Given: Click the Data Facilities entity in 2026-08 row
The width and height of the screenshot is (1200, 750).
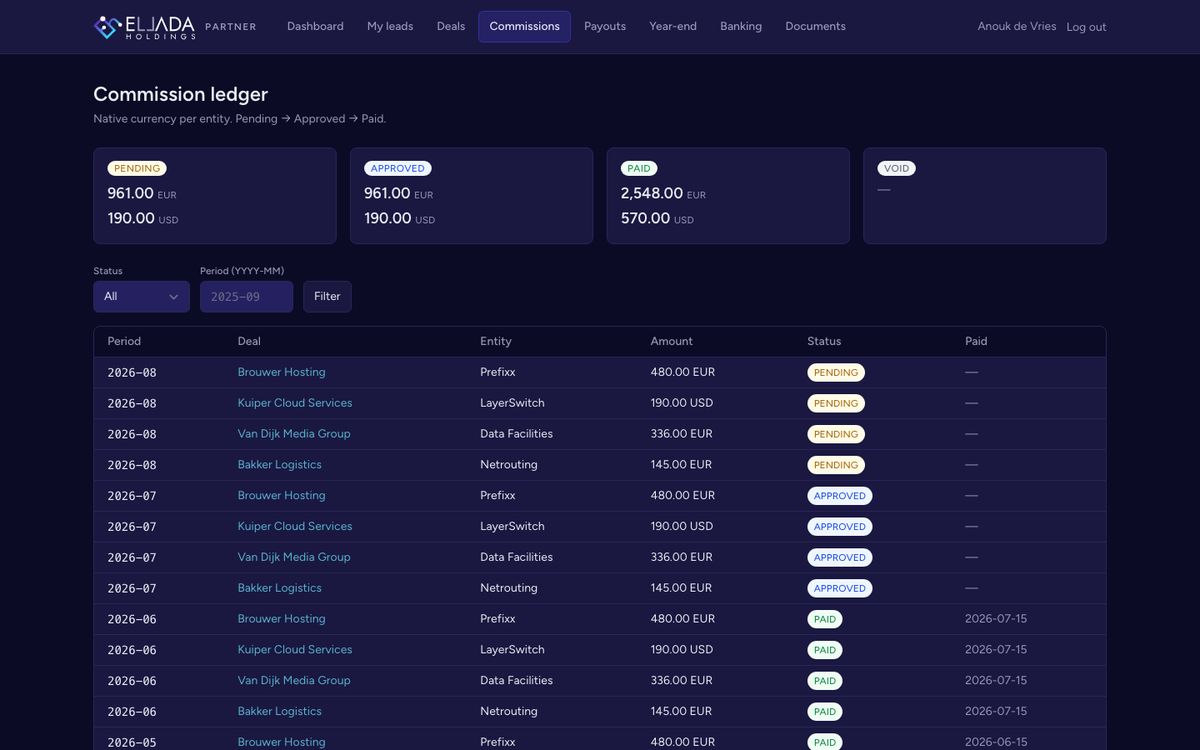Looking at the screenshot, I should (x=516, y=434).
